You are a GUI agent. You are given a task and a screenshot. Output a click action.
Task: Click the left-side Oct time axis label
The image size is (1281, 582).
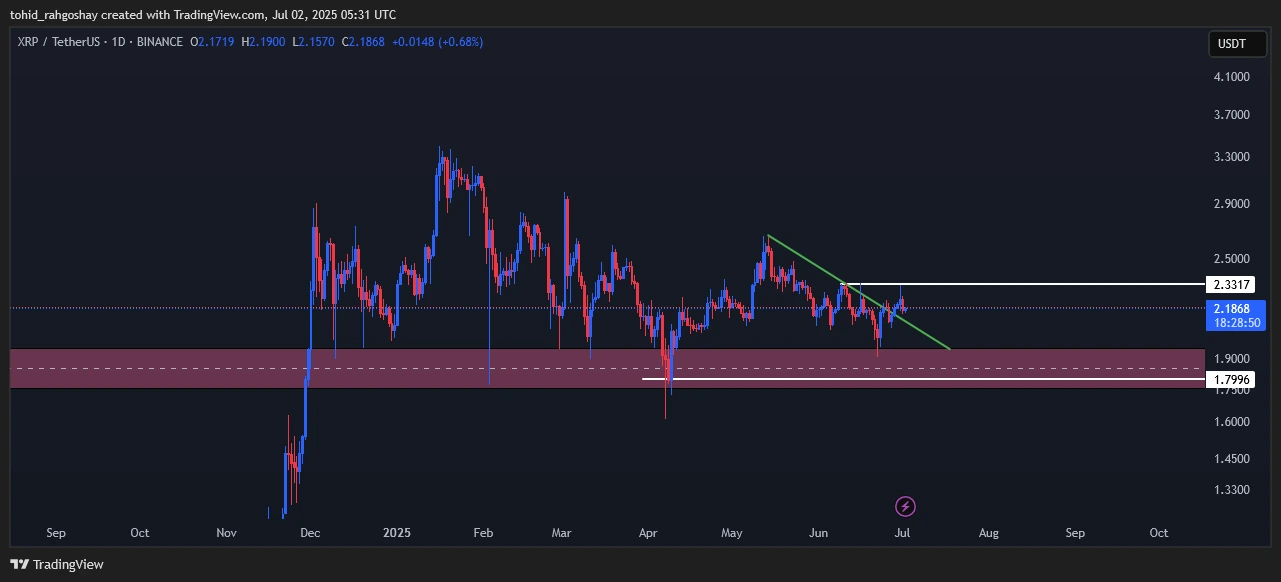pyautogui.click(x=140, y=533)
